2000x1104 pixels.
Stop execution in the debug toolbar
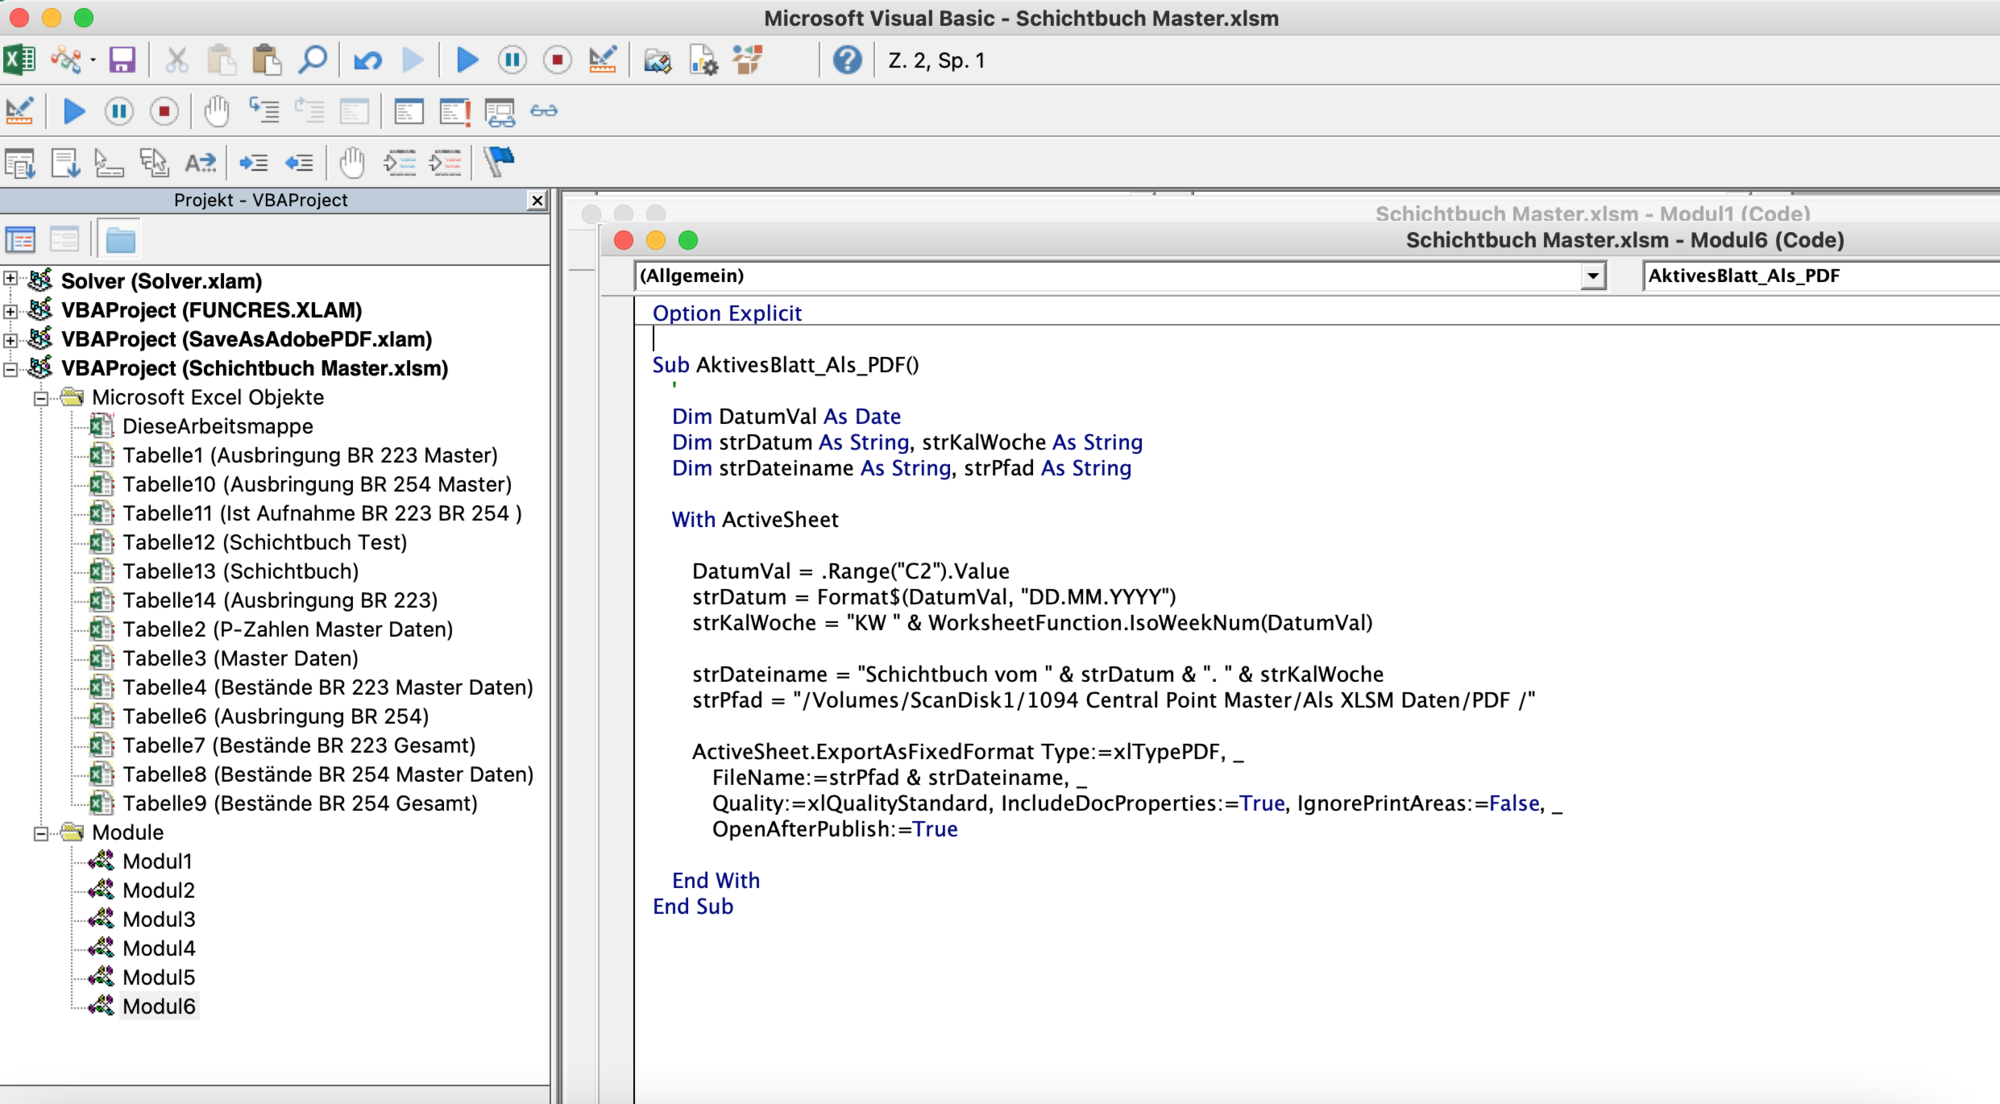point(164,111)
